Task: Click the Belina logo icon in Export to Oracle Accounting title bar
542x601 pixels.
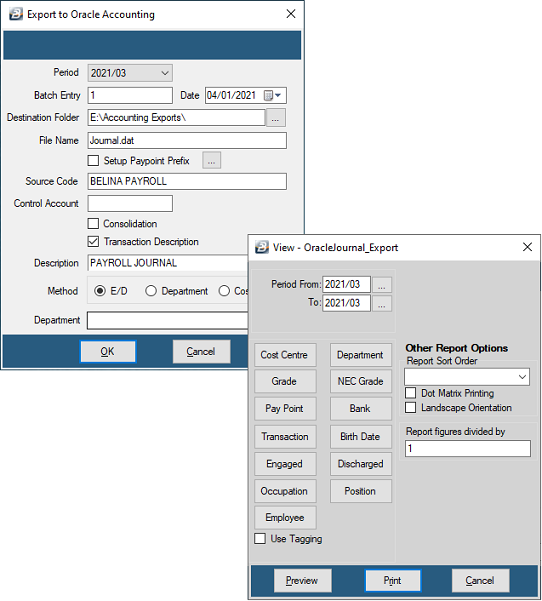Action: (16, 14)
